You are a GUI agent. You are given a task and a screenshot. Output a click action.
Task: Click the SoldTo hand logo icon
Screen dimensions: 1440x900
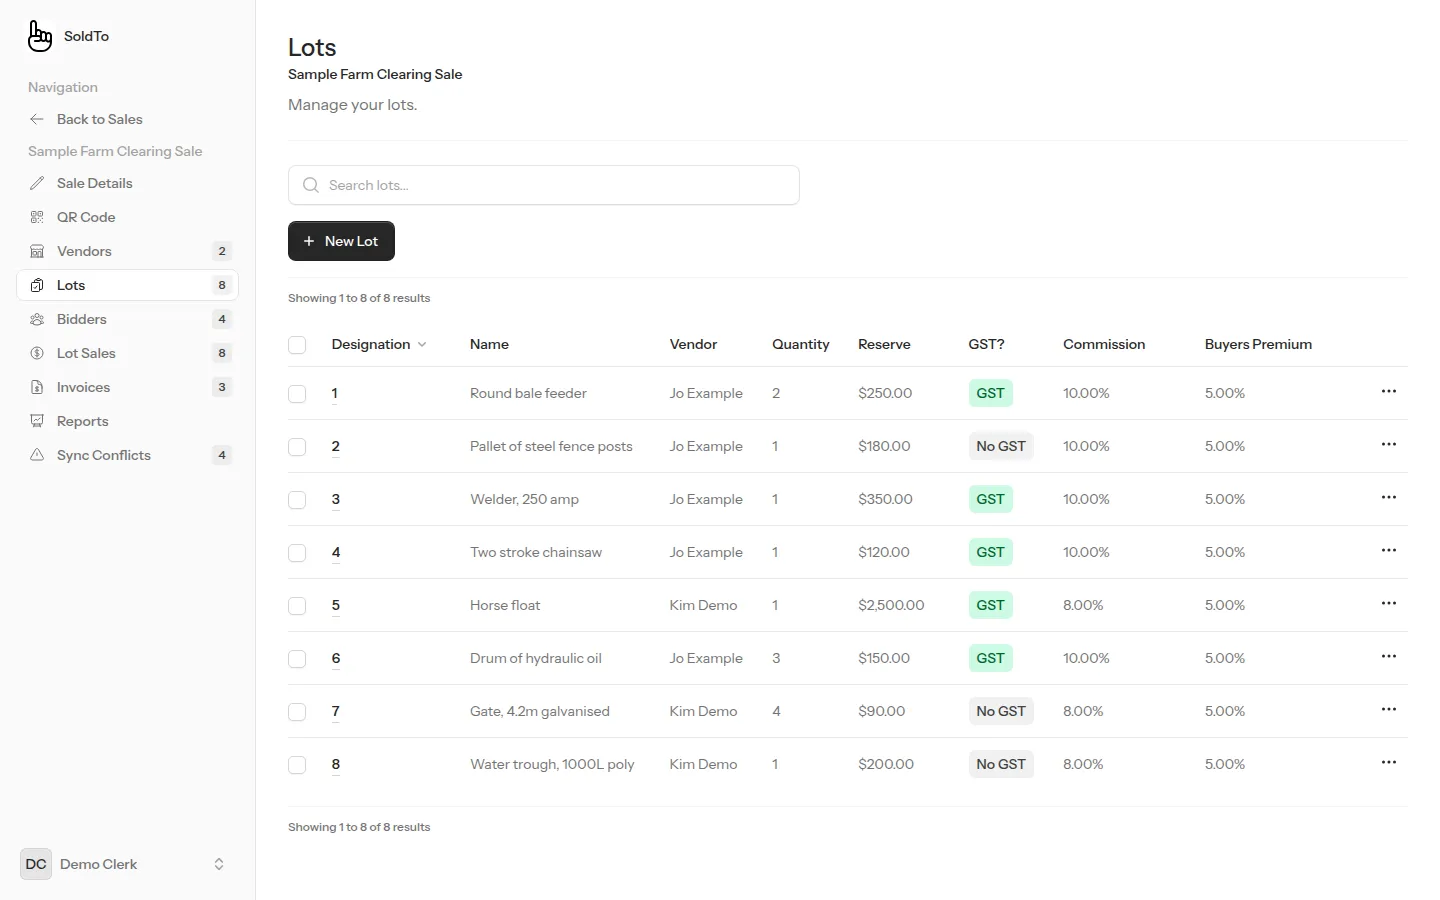(x=40, y=36)
